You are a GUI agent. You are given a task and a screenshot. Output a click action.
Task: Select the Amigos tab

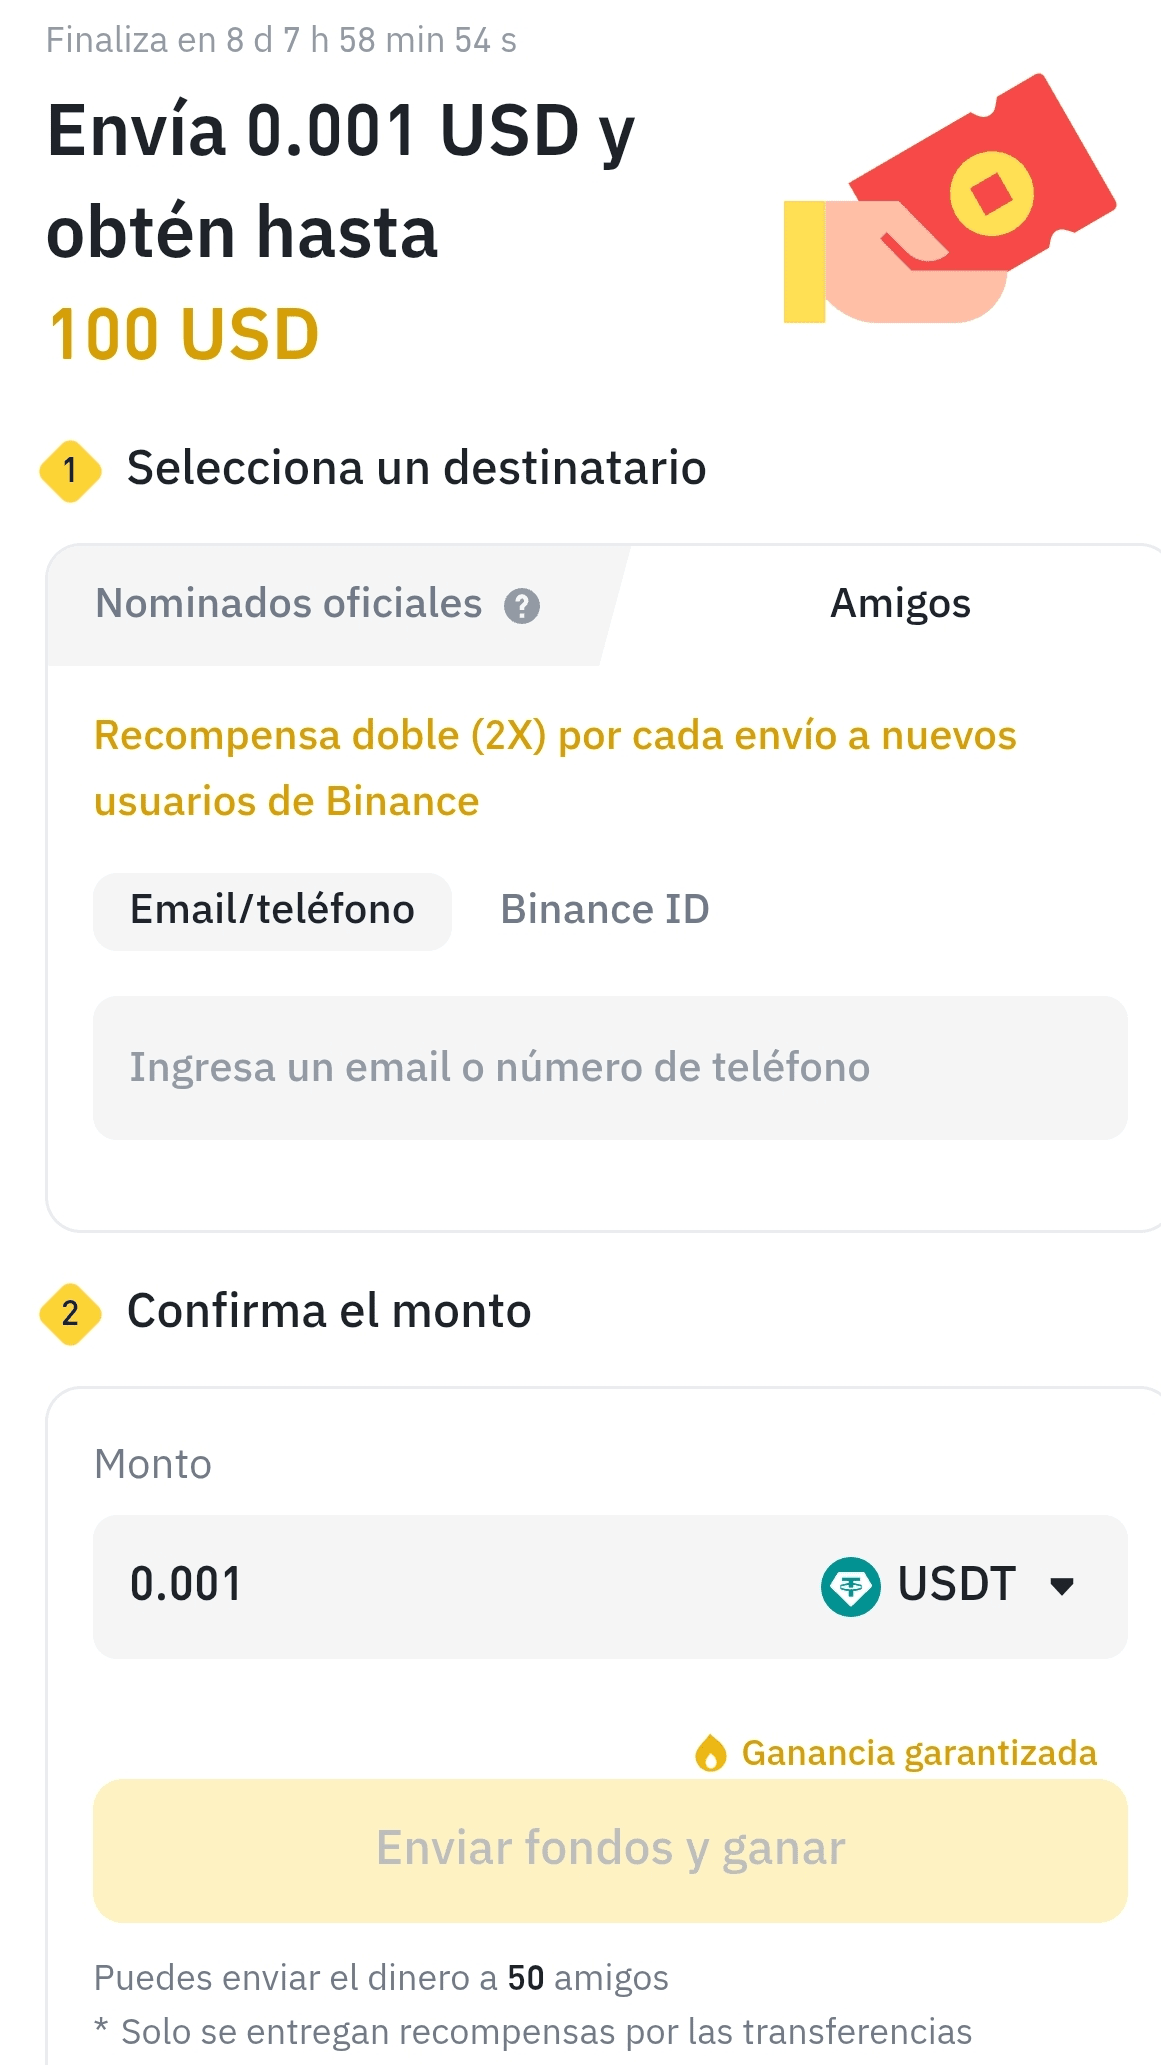pyautogui.click(x=900, y=604)
